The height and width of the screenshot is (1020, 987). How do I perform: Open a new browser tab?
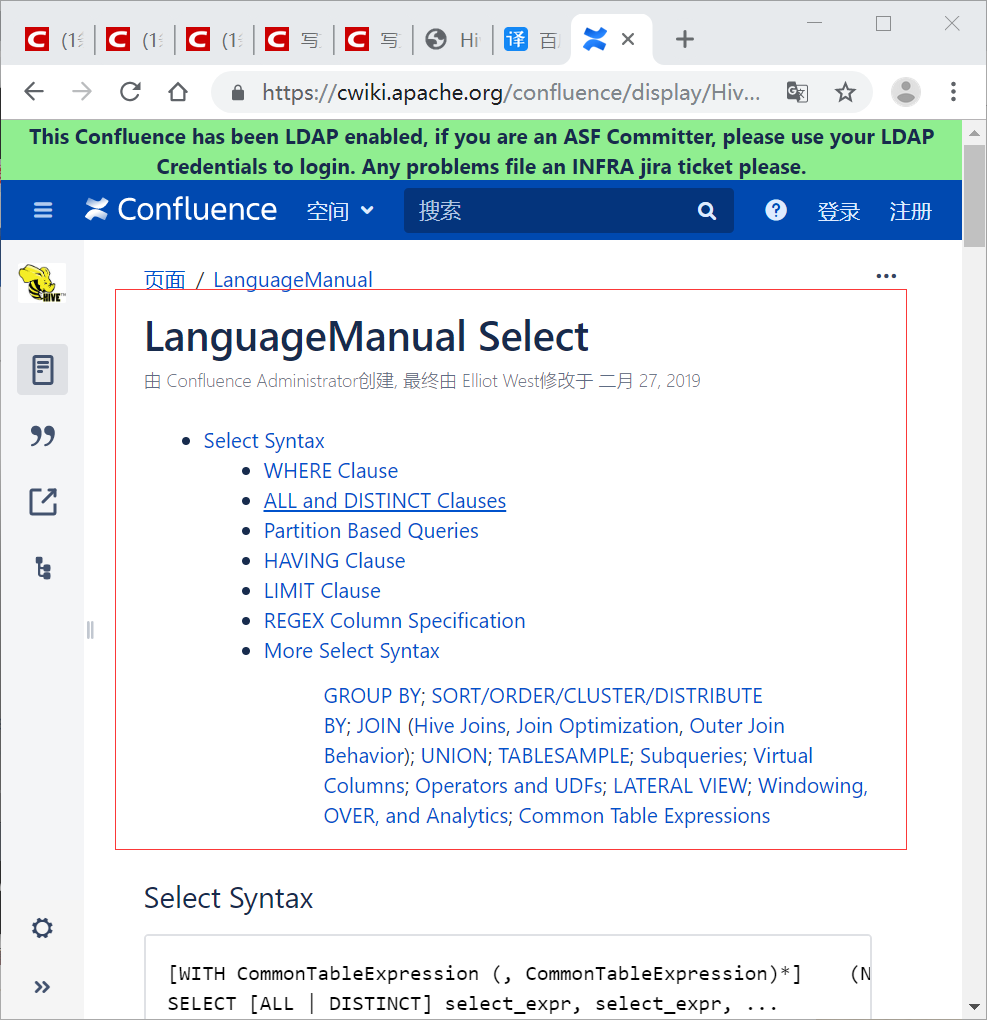click(684, 39)
